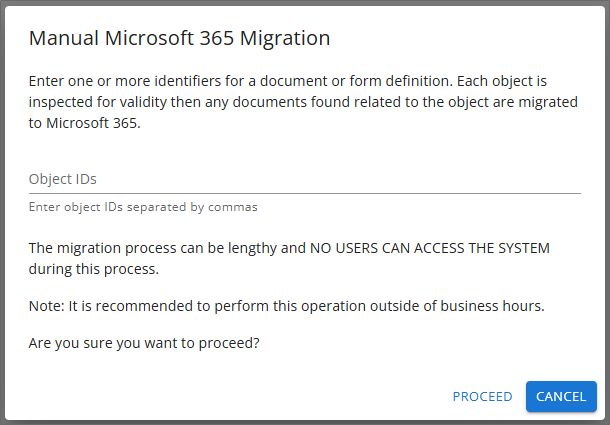The height and width of the screenshot is (425, 610).
Task: Click the underline of the Object IDs field
Action: pyautogui.click(x=304, y=192)
